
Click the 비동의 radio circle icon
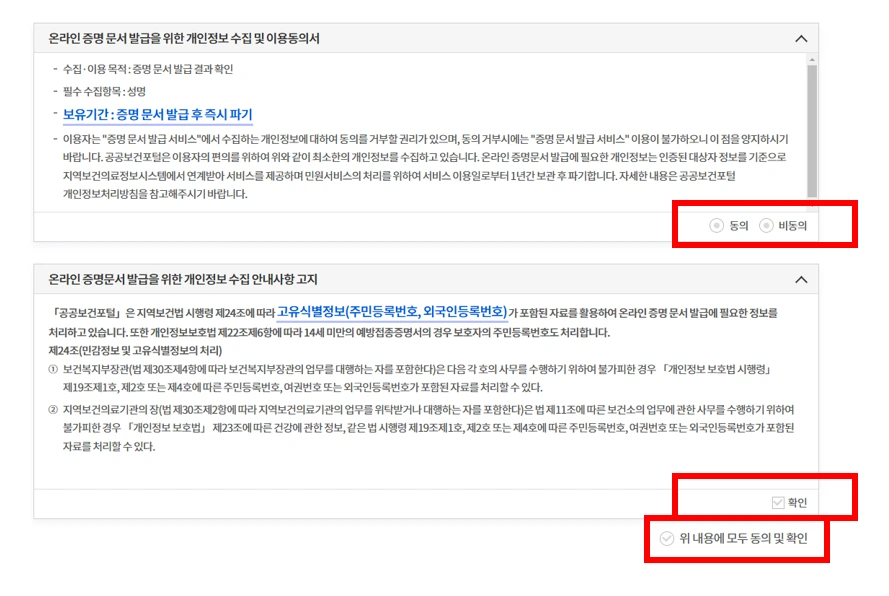click(767, 224)
